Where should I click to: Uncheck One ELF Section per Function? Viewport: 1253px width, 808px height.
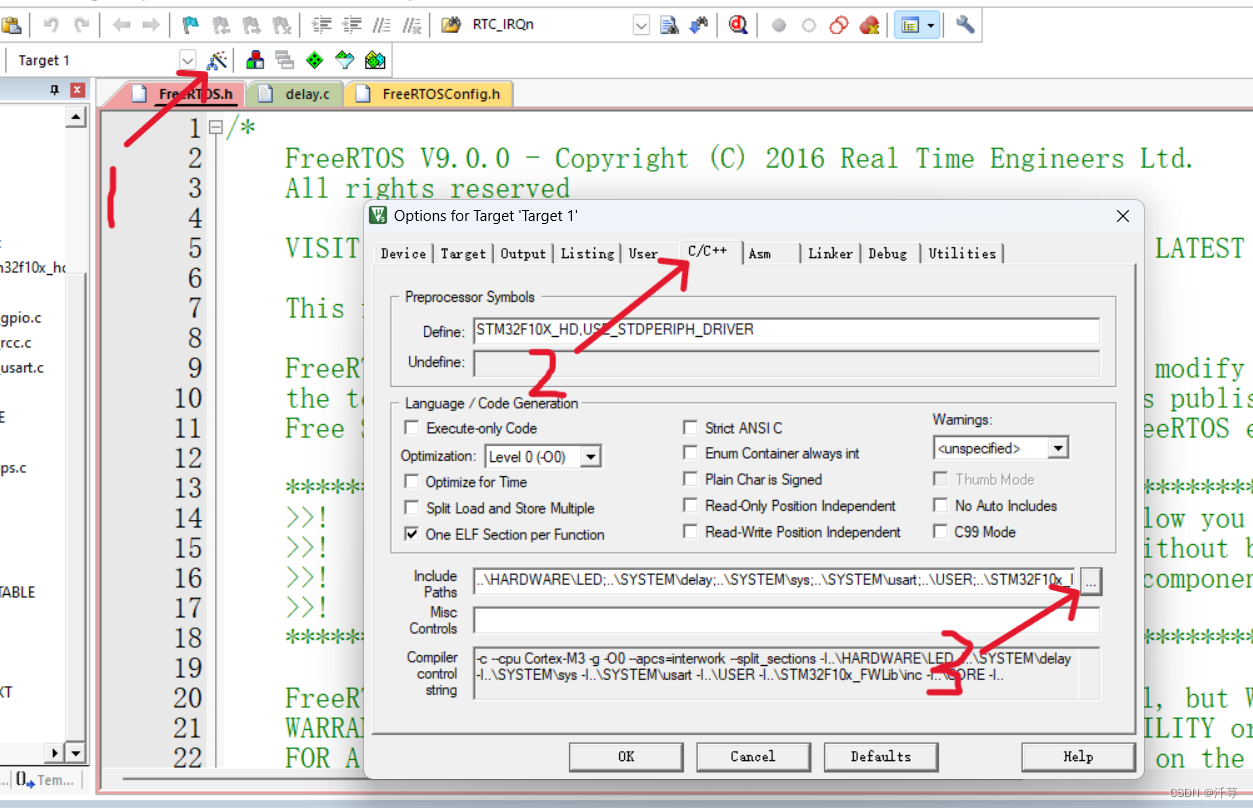412,534
